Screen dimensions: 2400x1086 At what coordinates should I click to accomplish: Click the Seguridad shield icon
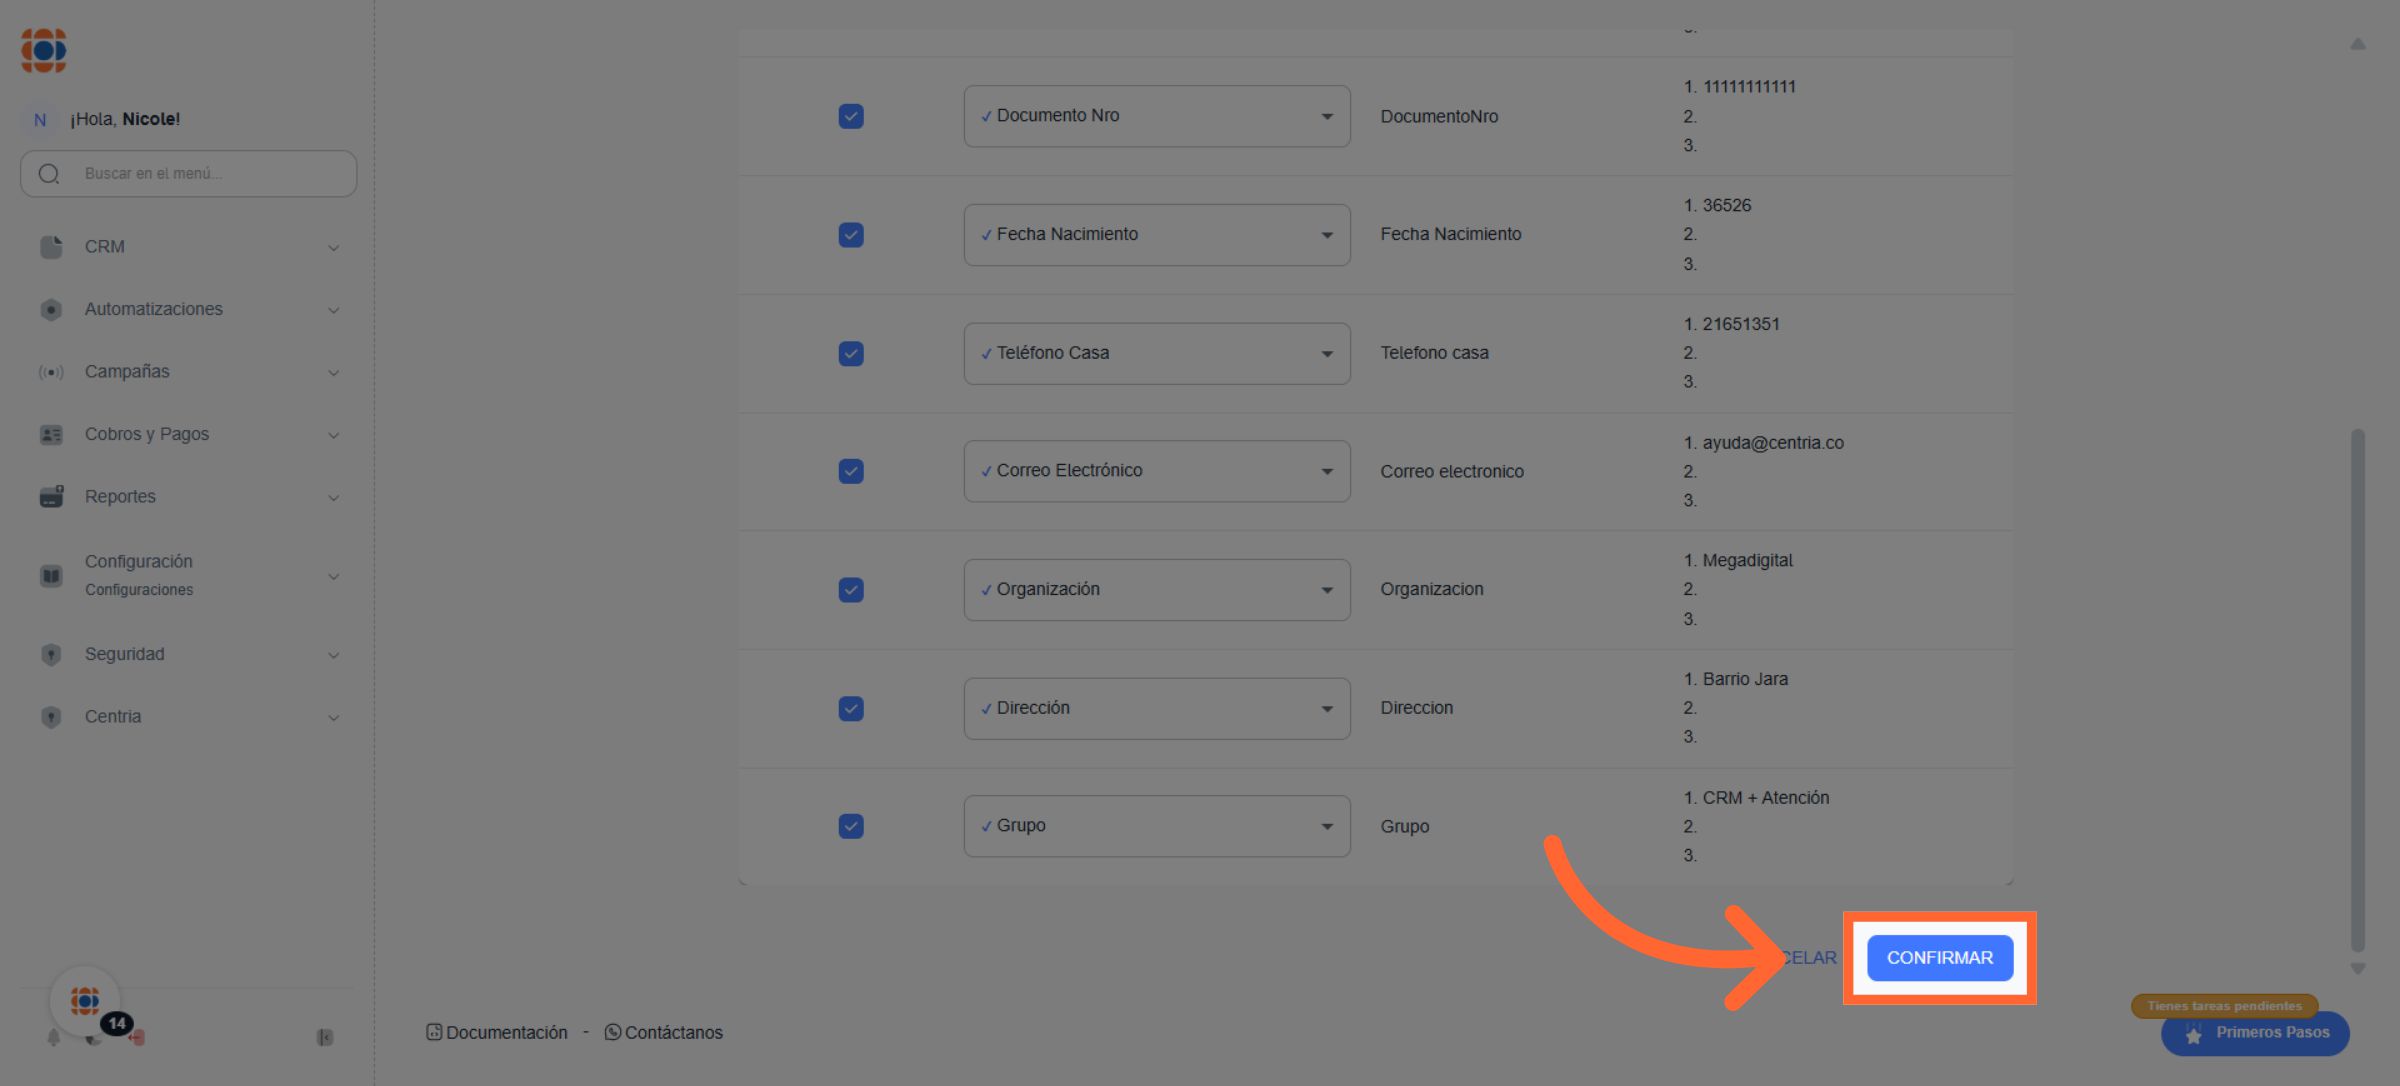[51, 654]
